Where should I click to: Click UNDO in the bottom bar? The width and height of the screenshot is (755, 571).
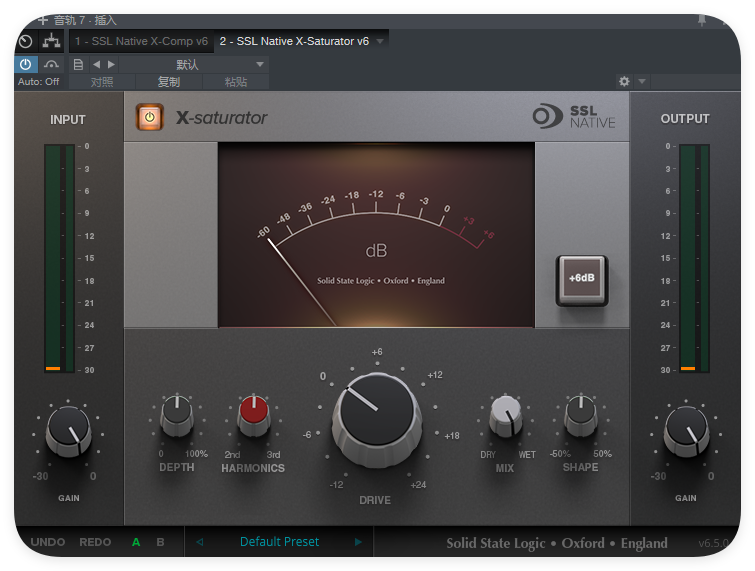coord(48,542)
